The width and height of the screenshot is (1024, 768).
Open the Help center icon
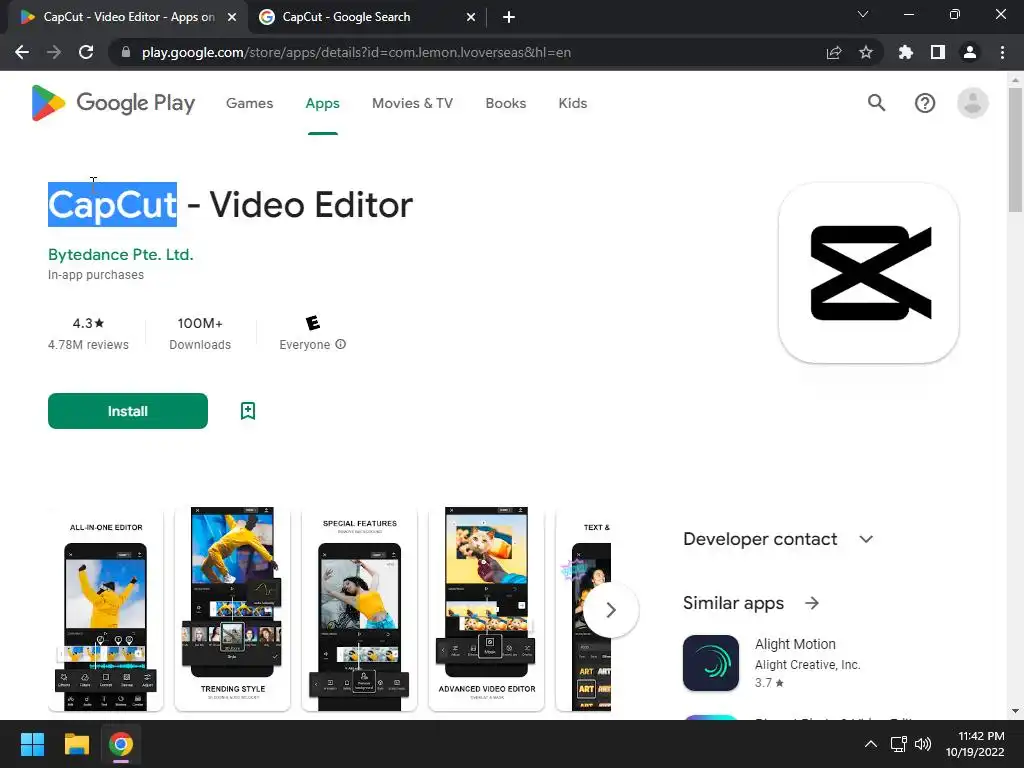[925, 103]
